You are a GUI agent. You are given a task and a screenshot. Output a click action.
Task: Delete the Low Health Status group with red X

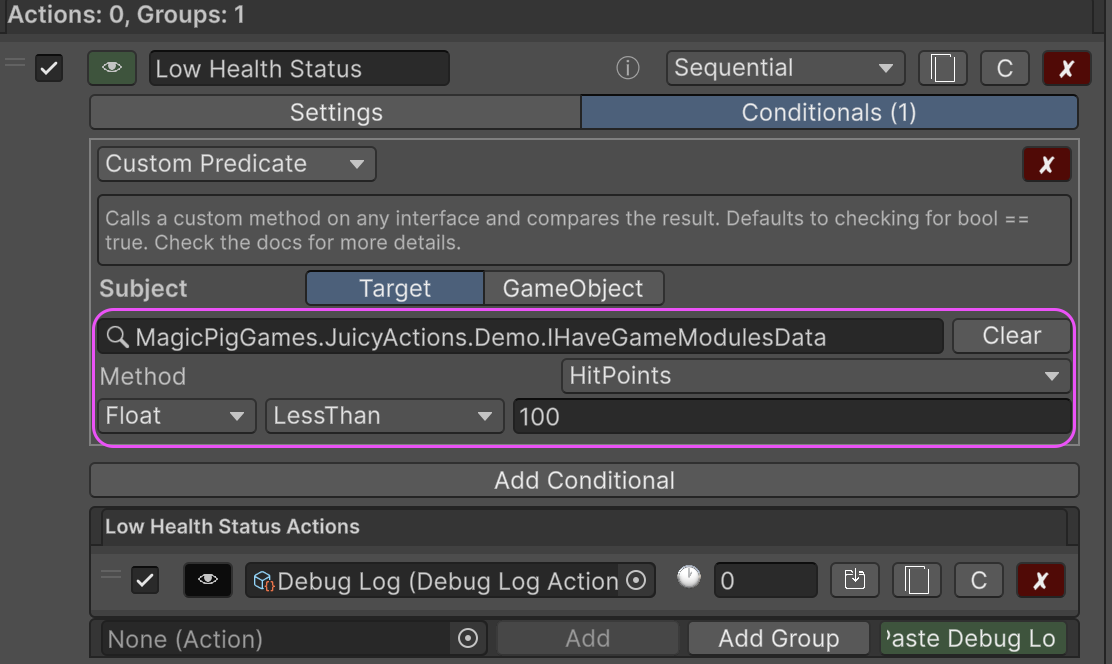point(1066,68)
